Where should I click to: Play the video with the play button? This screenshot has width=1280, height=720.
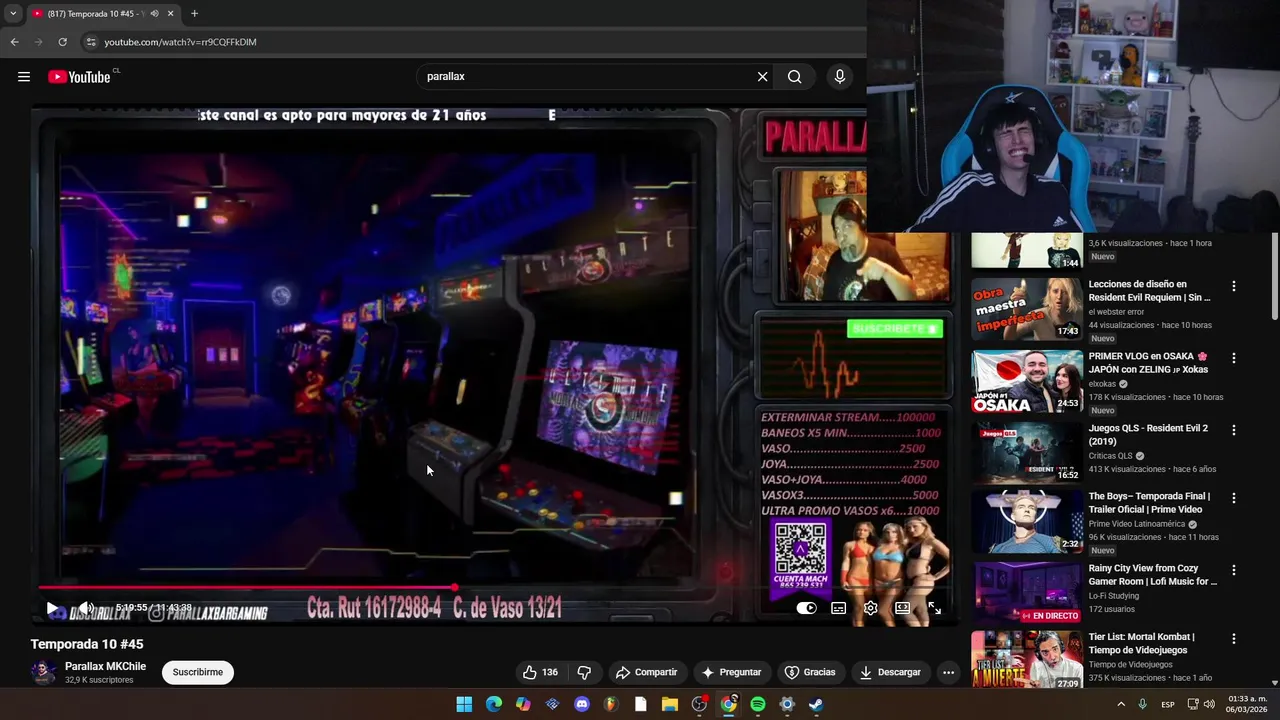pos(52,608)
